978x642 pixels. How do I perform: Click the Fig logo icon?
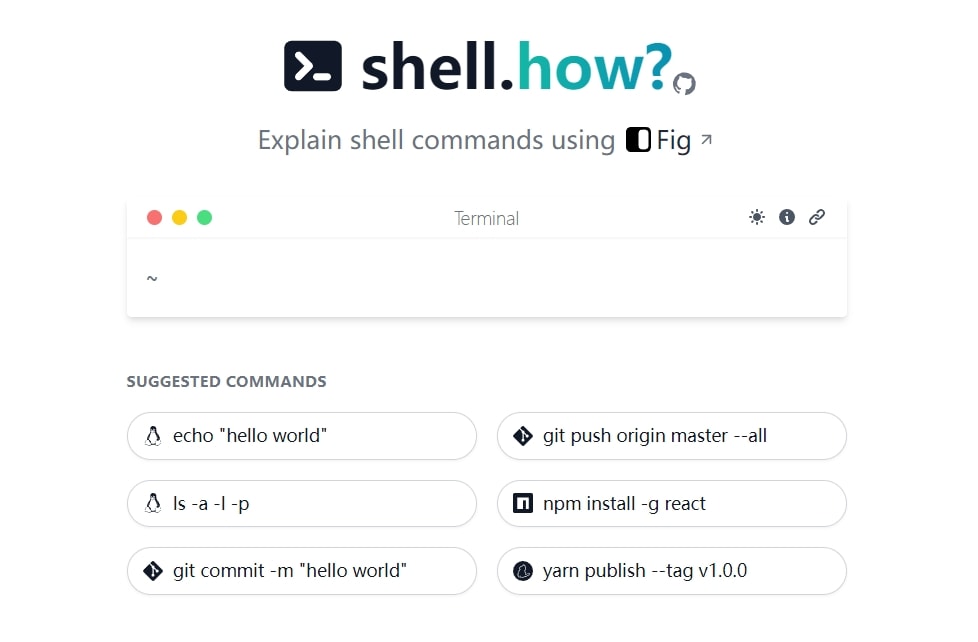click(638, 140)
